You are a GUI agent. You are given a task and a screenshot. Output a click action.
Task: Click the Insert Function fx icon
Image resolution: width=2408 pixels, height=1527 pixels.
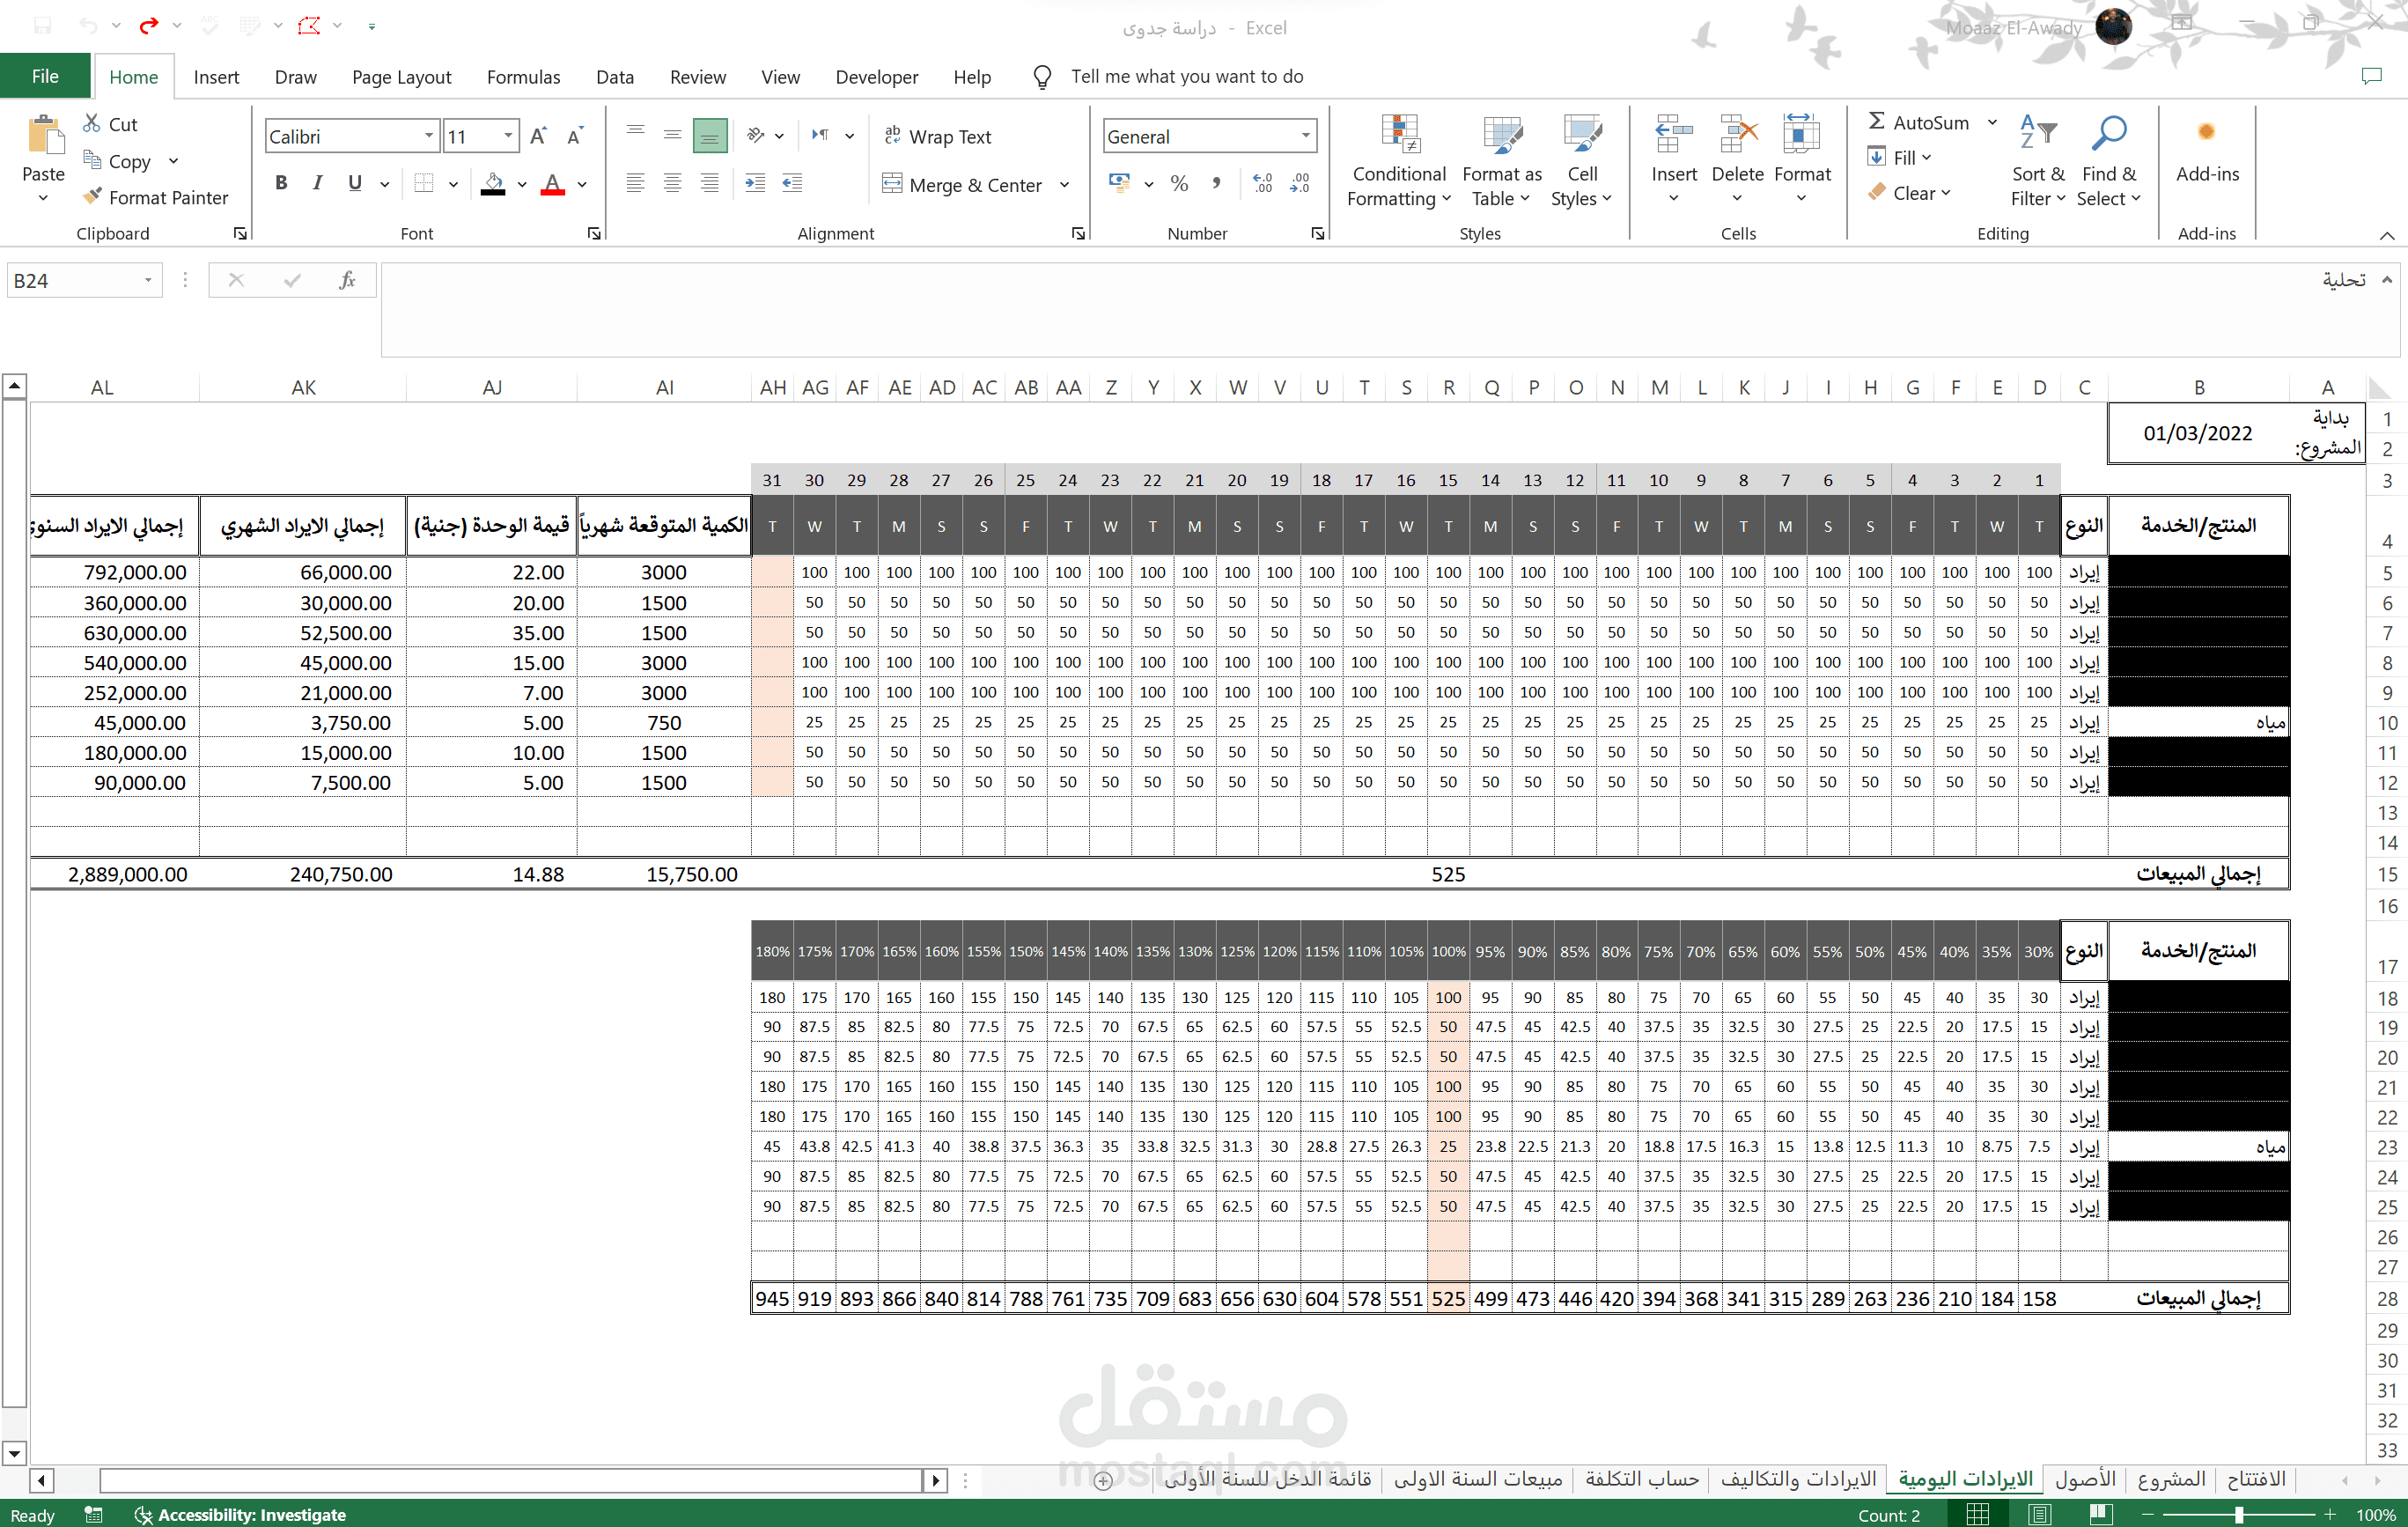click(x=347, y=281)
